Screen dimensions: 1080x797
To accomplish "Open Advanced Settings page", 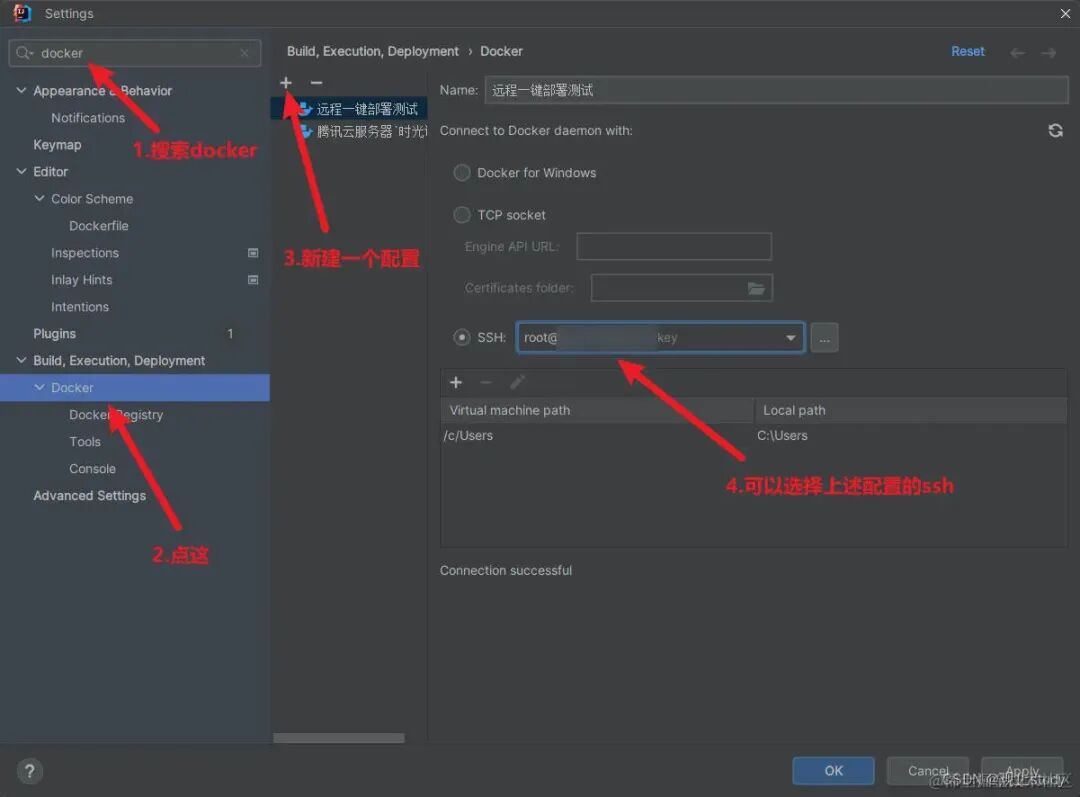I will pyautogui.click(x=90, y=495).
